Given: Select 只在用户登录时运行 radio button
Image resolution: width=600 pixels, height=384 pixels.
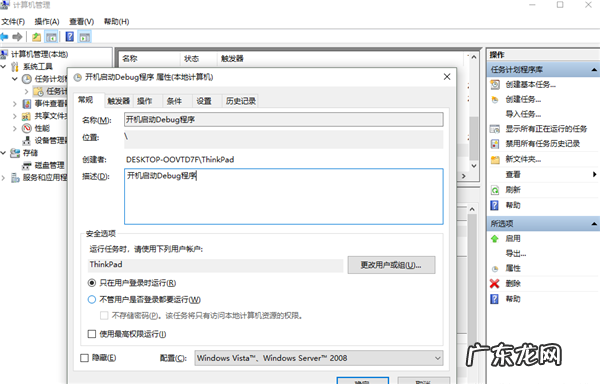Looking at the screenshot, I should [91, 283].
